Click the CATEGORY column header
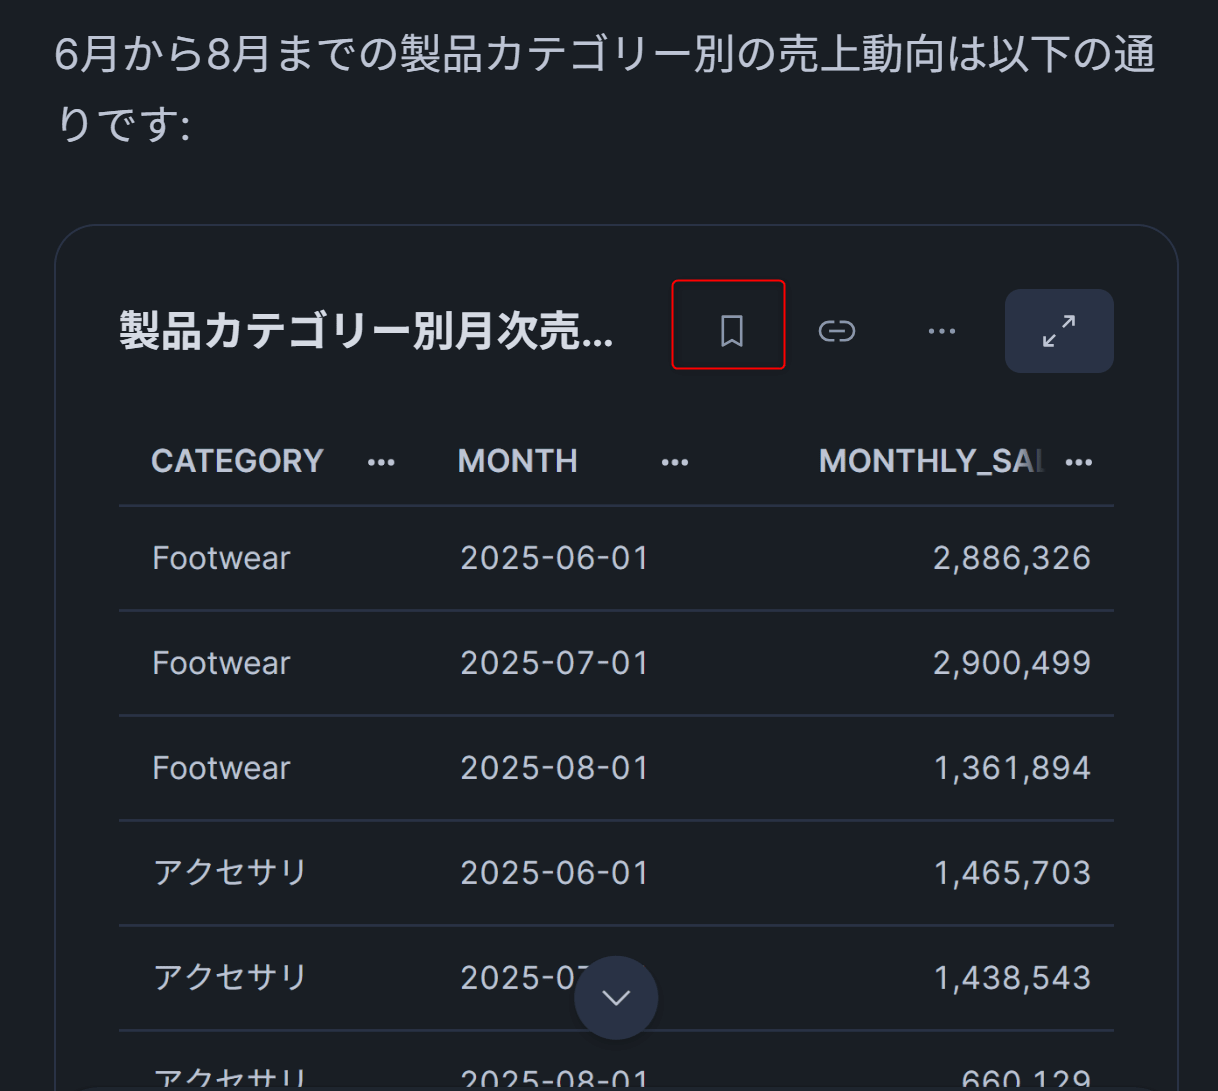Screen dimensions: 1218x1091 237,461
